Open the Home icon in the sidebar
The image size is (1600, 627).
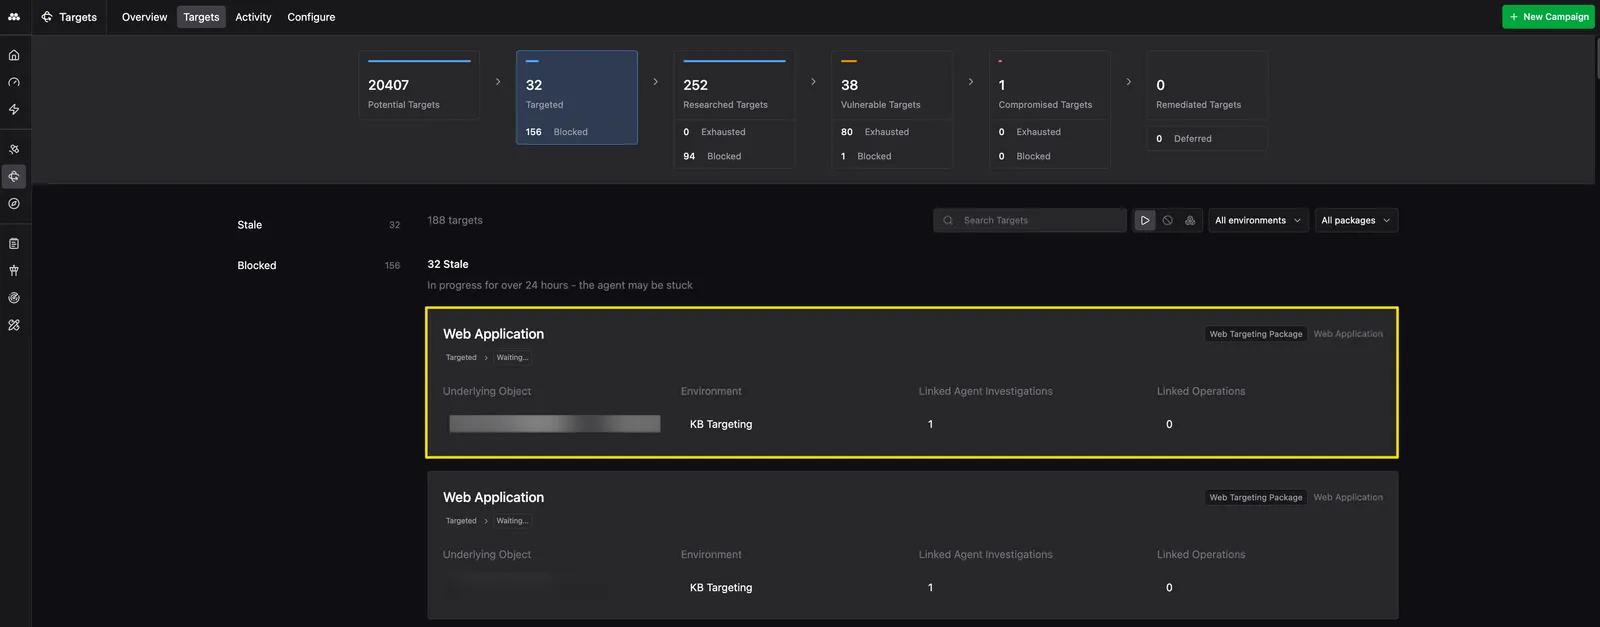(x=14, y=55)
